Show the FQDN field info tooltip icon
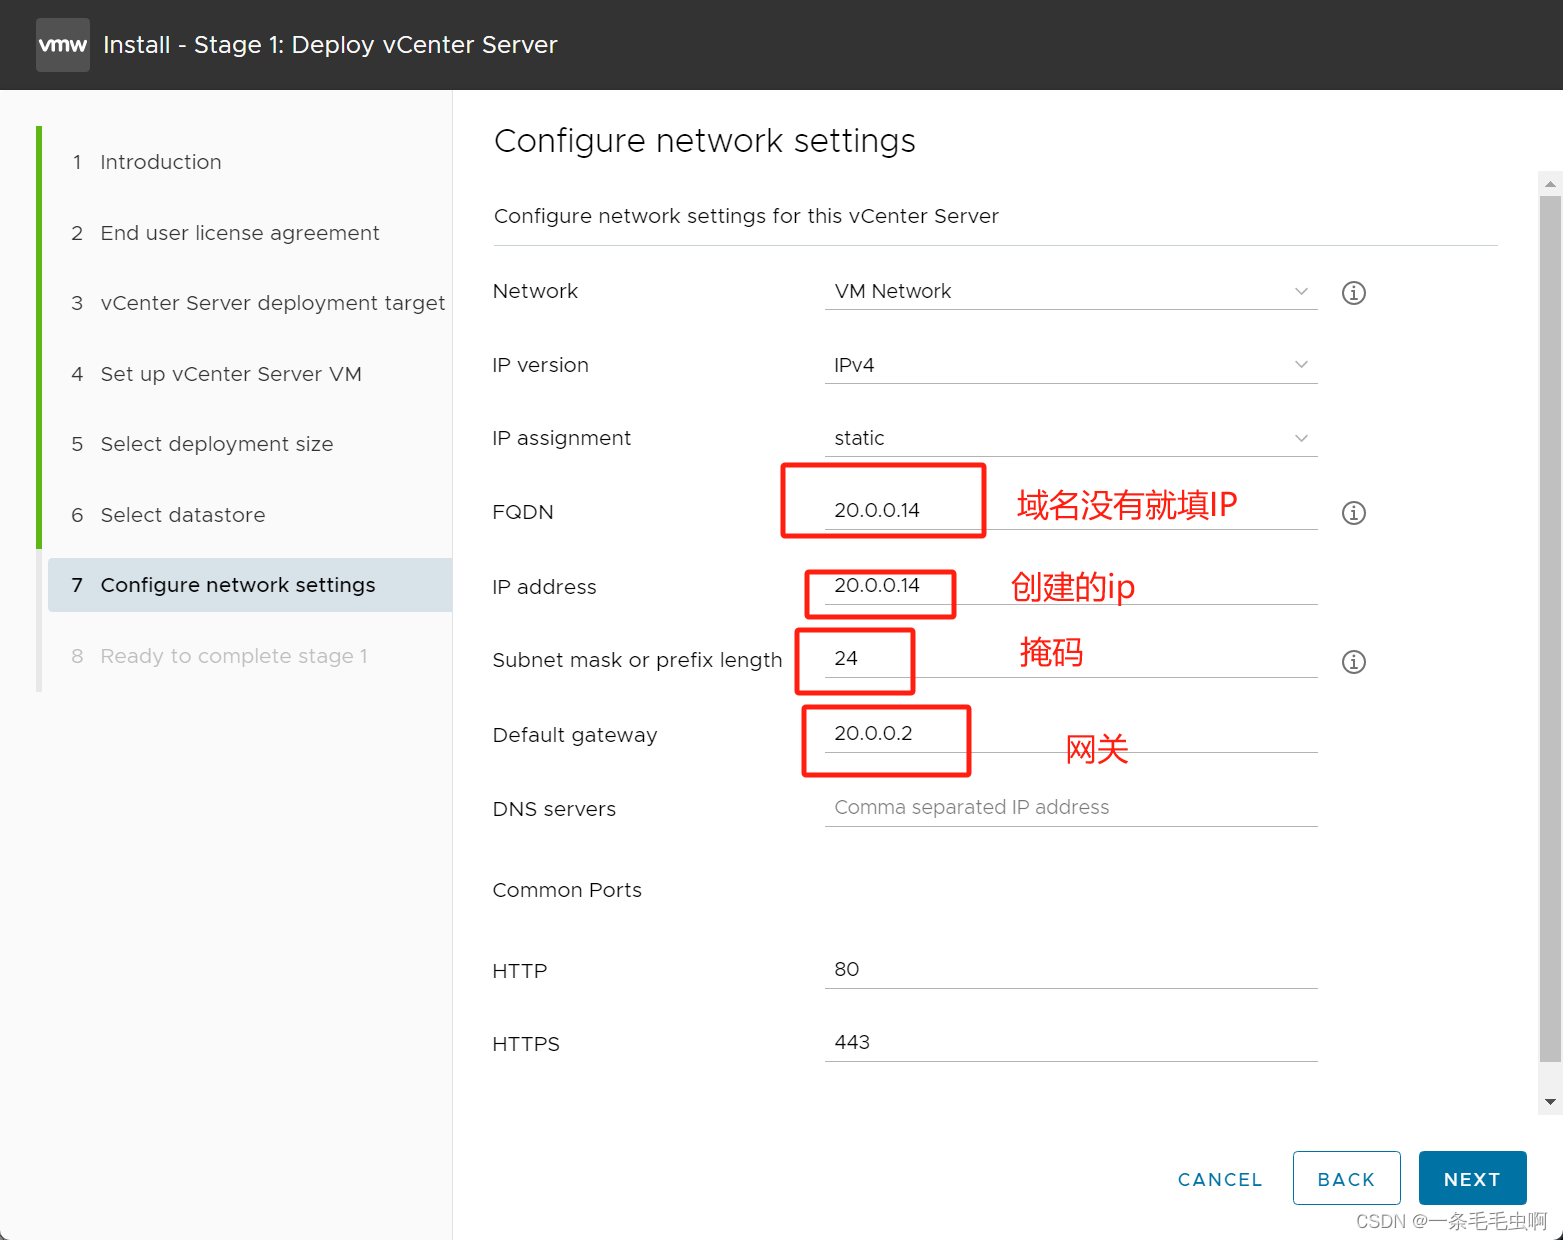The width and height of the screenshot is (1563, 1240). click(x=1353, y=513)
